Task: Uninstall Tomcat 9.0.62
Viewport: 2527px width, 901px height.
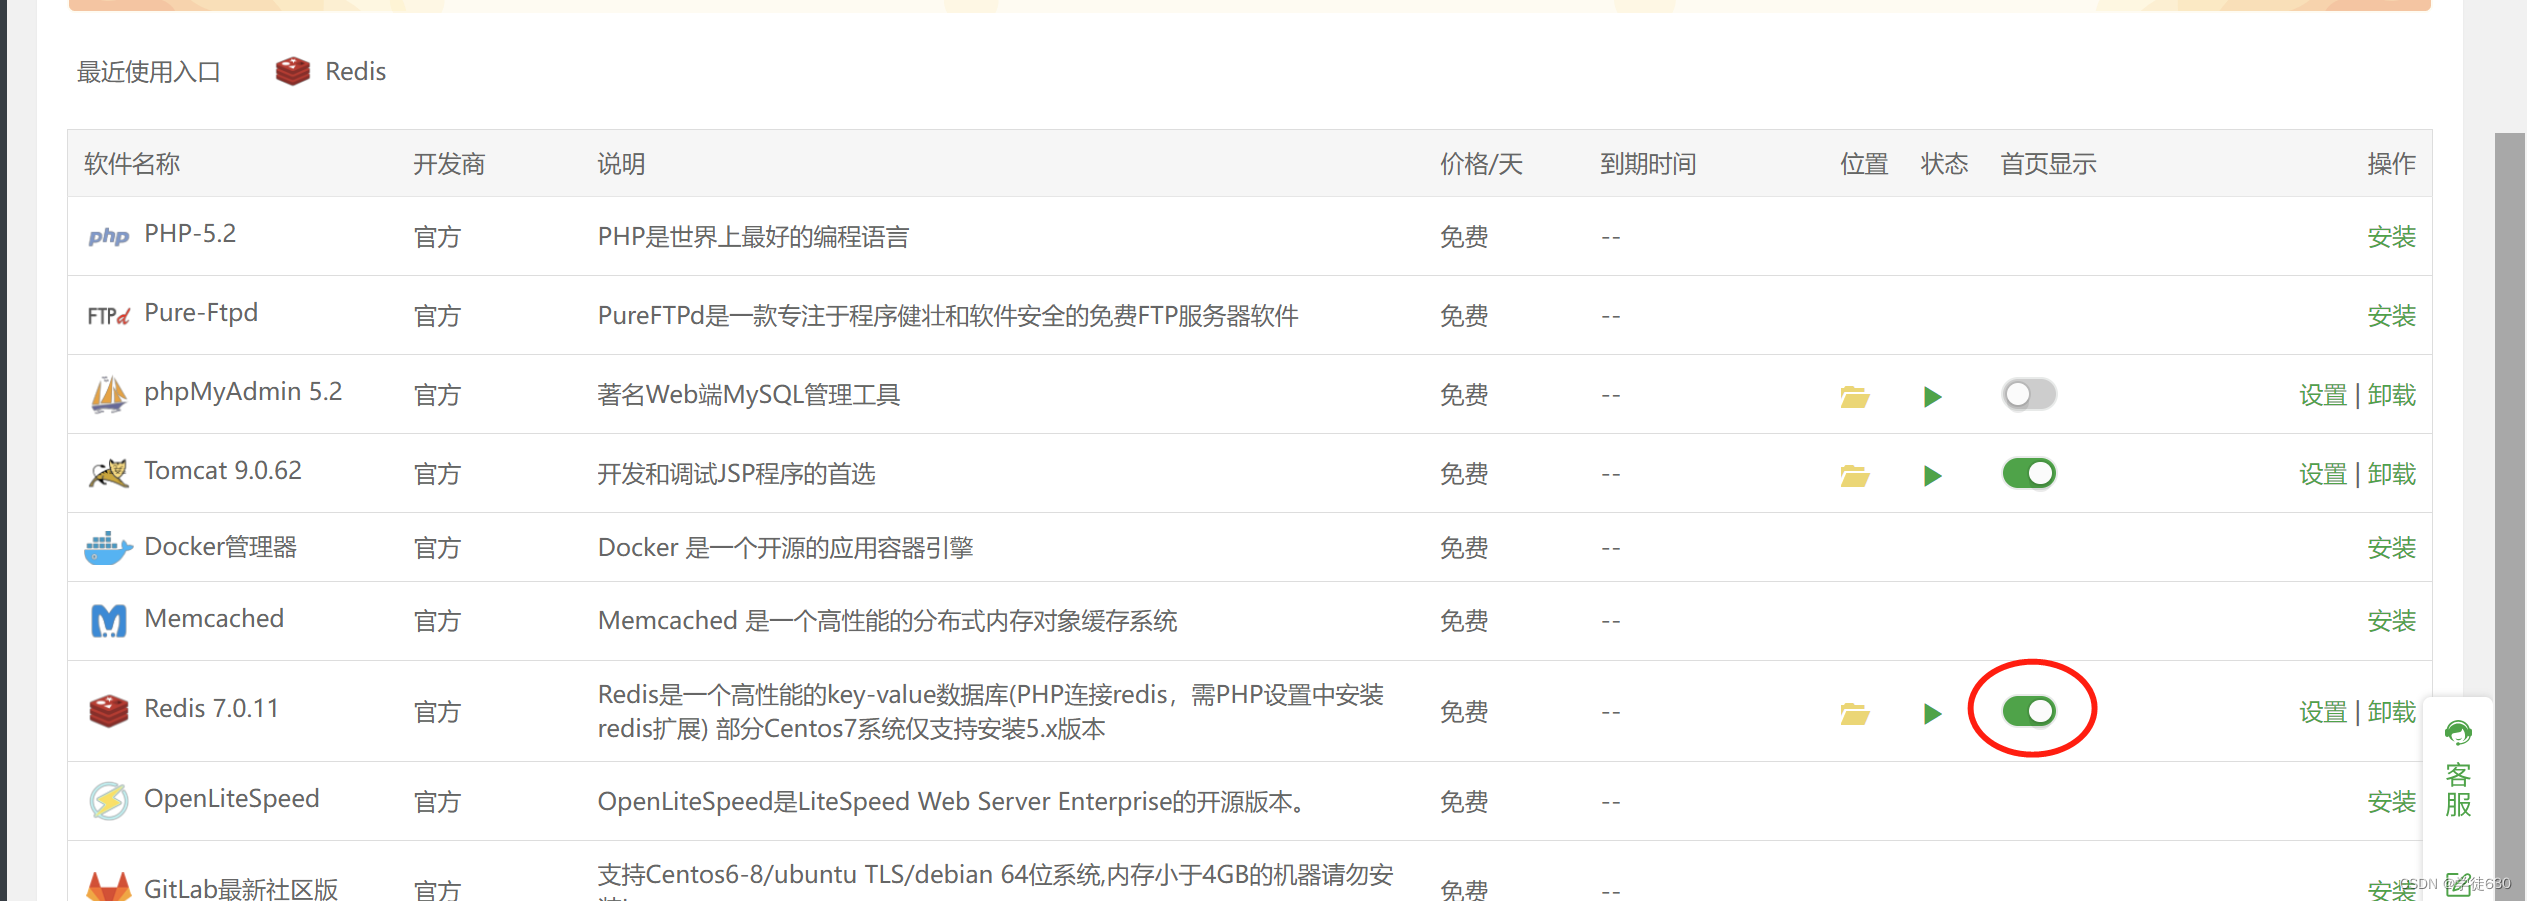Action: coord(2391,474)
